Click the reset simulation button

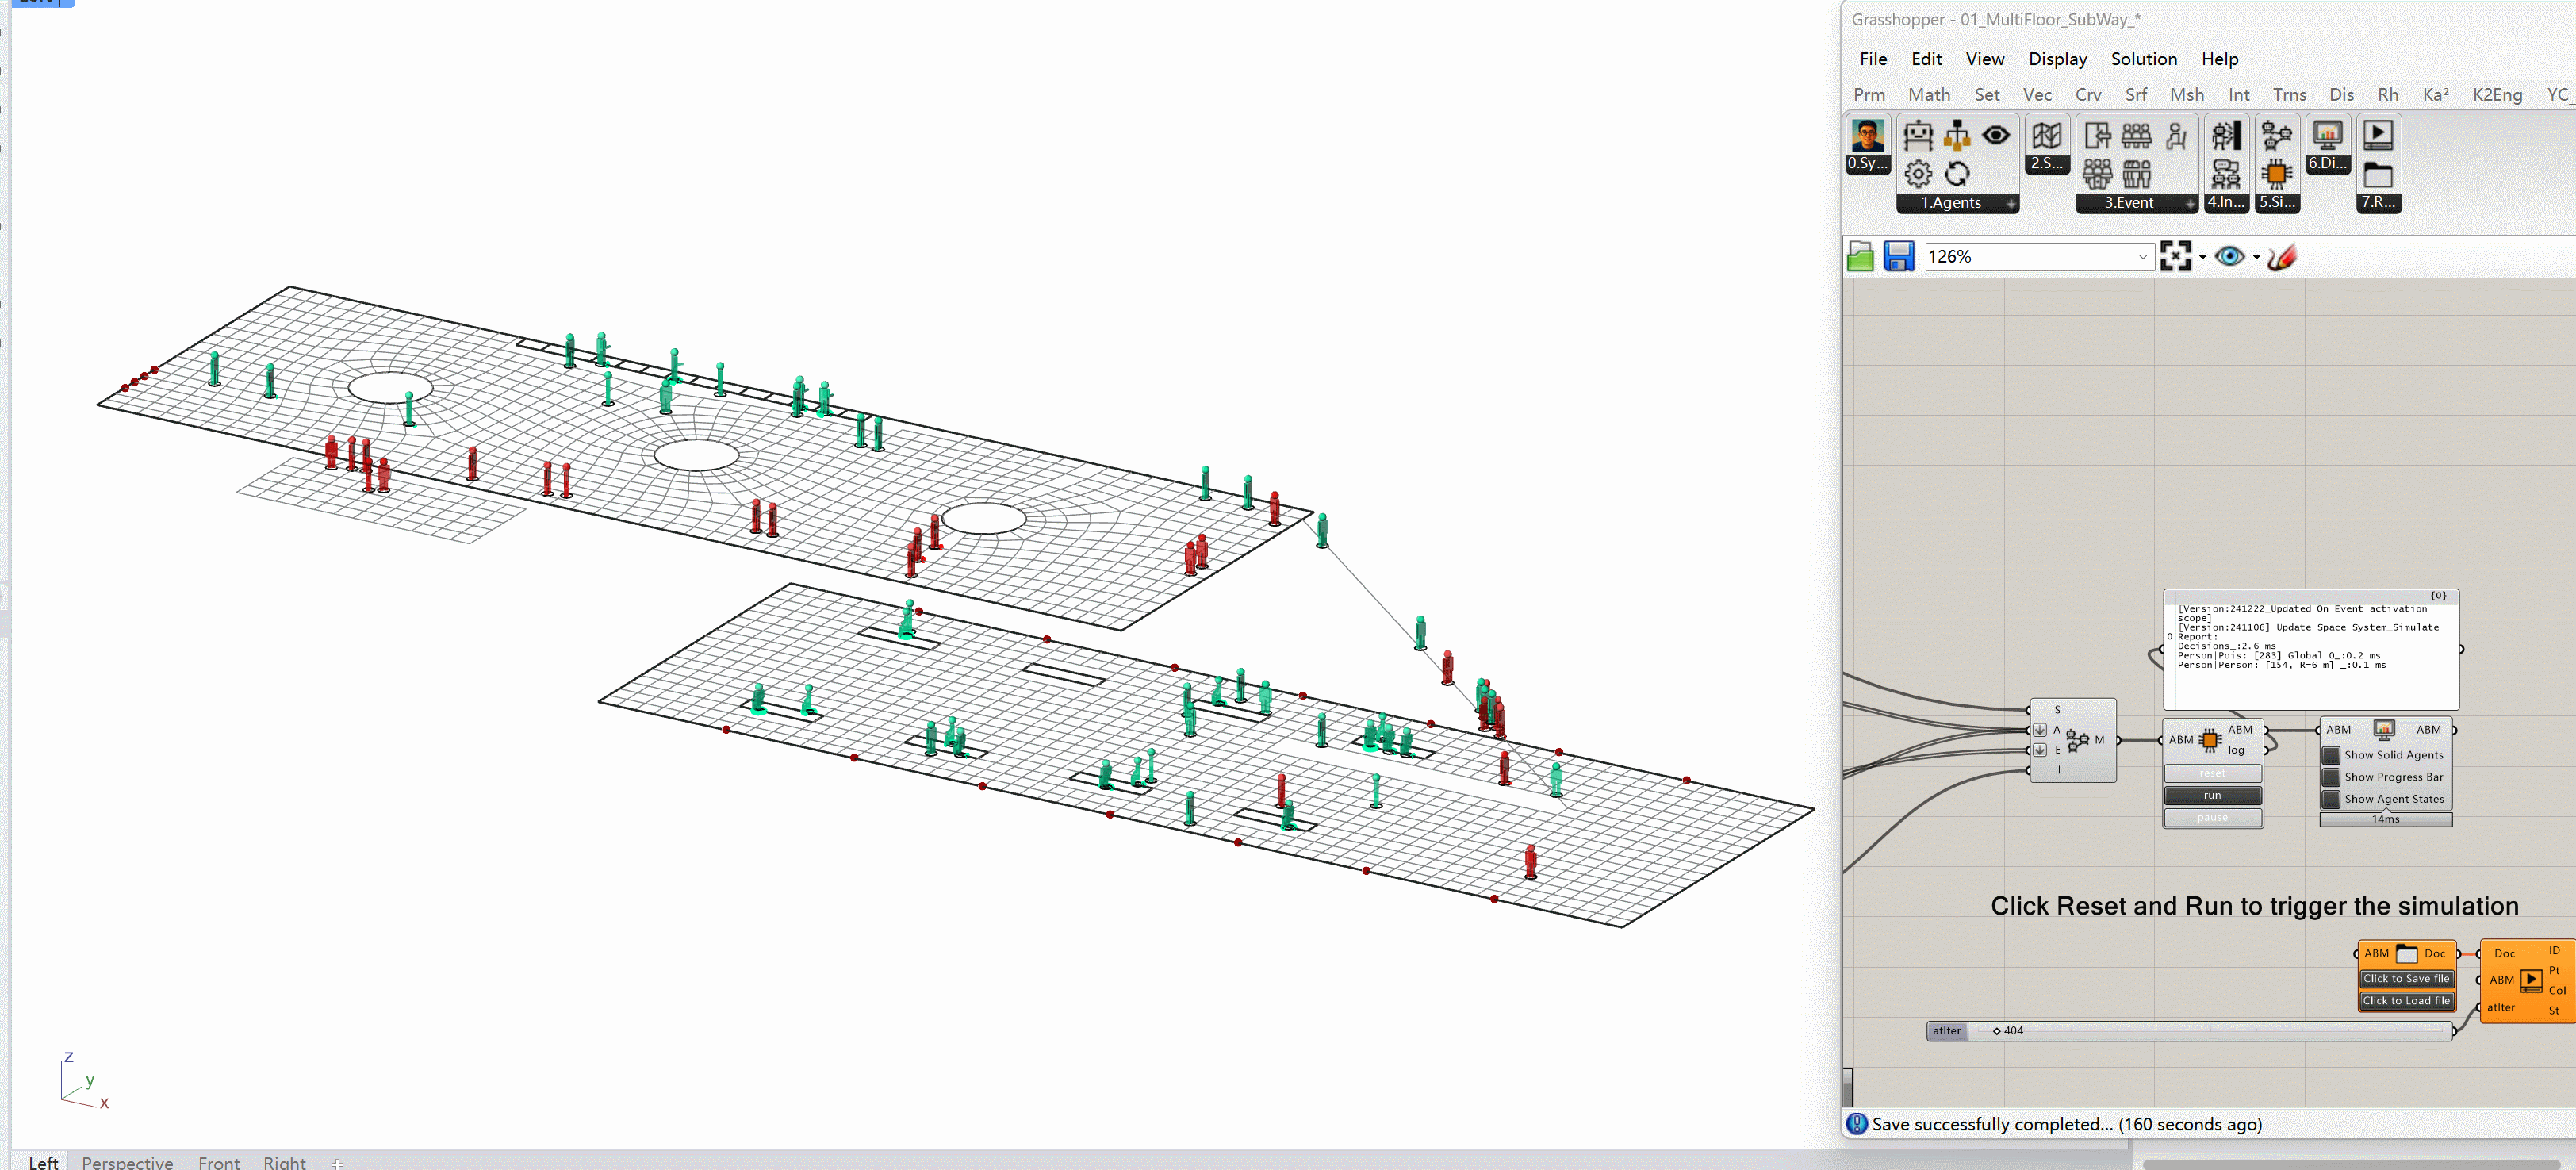(2212, 774)
